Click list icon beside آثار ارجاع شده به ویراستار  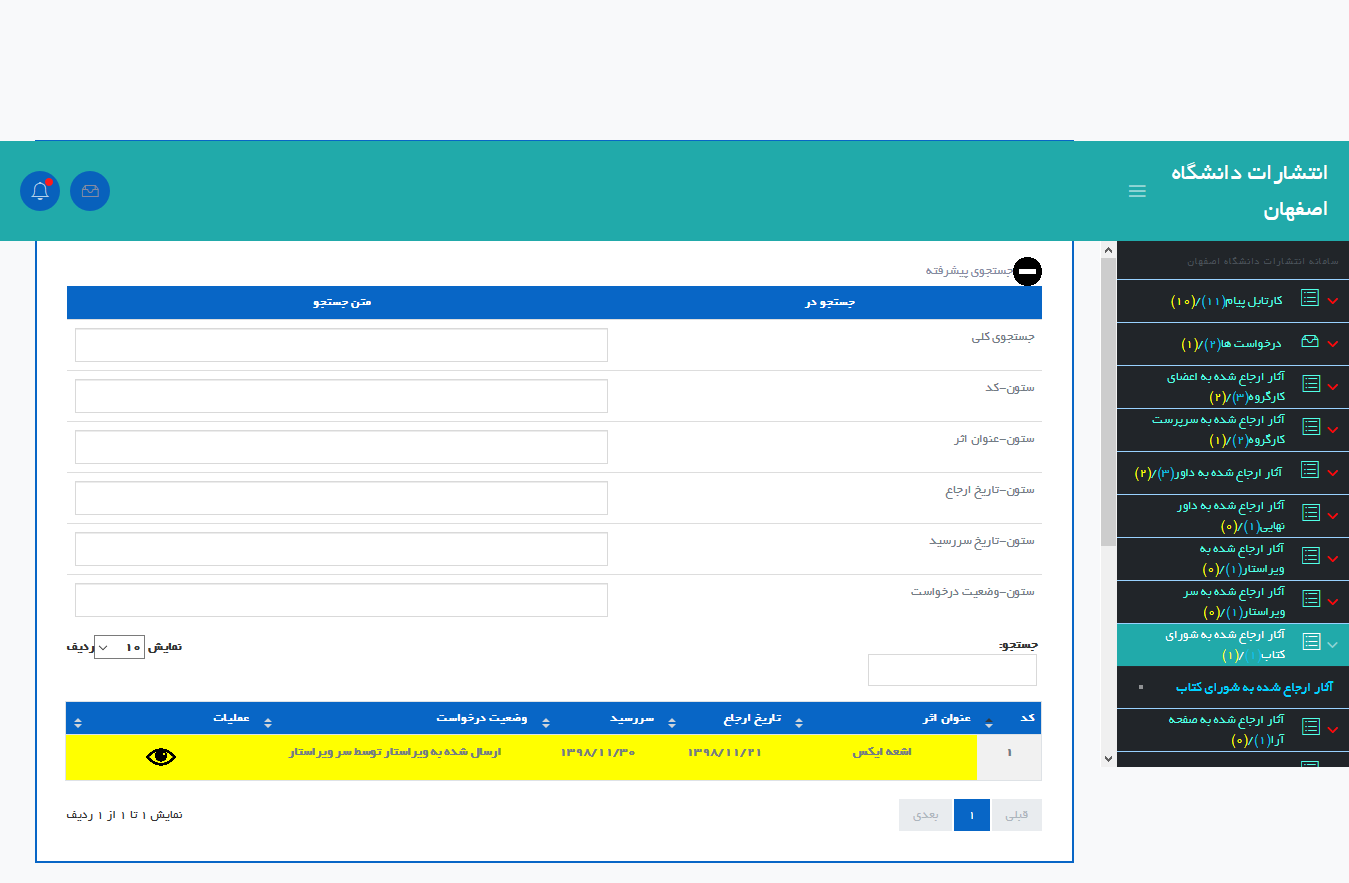[1310, 556]
